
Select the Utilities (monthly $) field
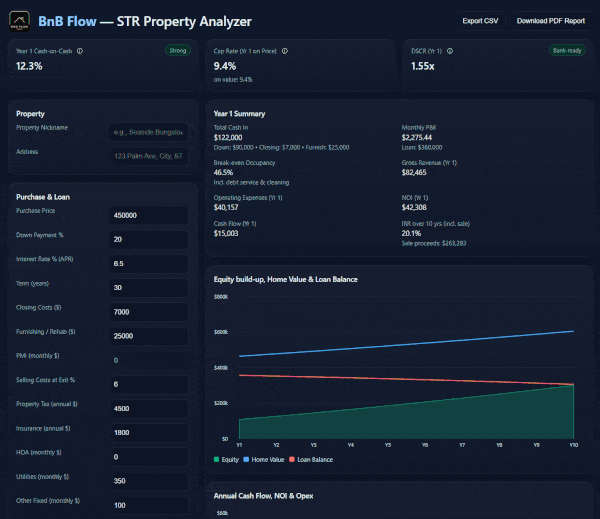148,481
